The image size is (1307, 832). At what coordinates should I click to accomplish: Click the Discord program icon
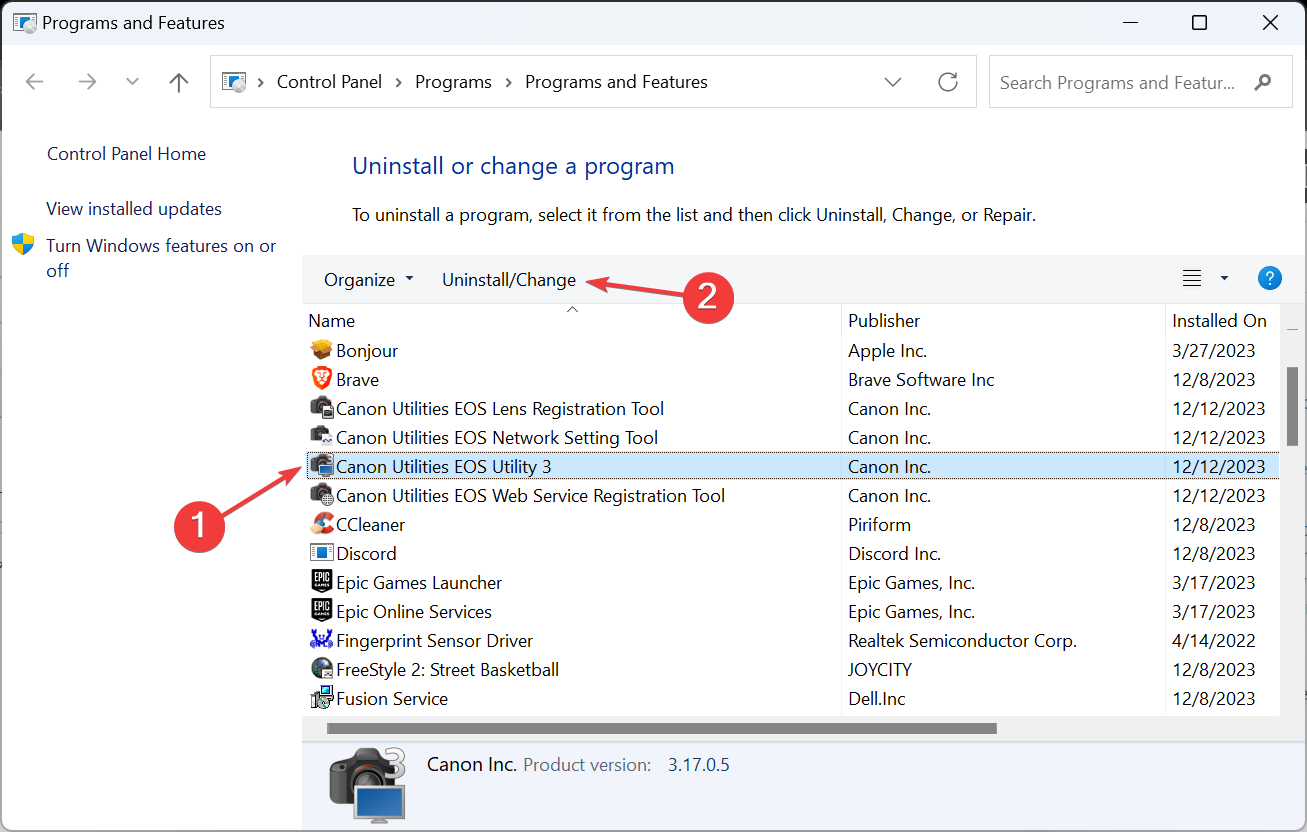pos(321,553)
